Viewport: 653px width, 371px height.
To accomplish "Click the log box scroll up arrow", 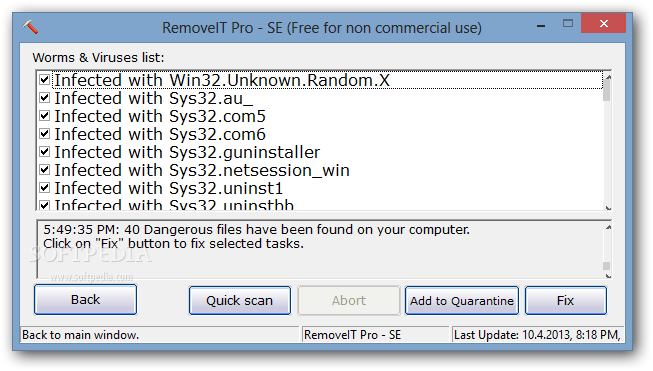I will click(608, 227).
